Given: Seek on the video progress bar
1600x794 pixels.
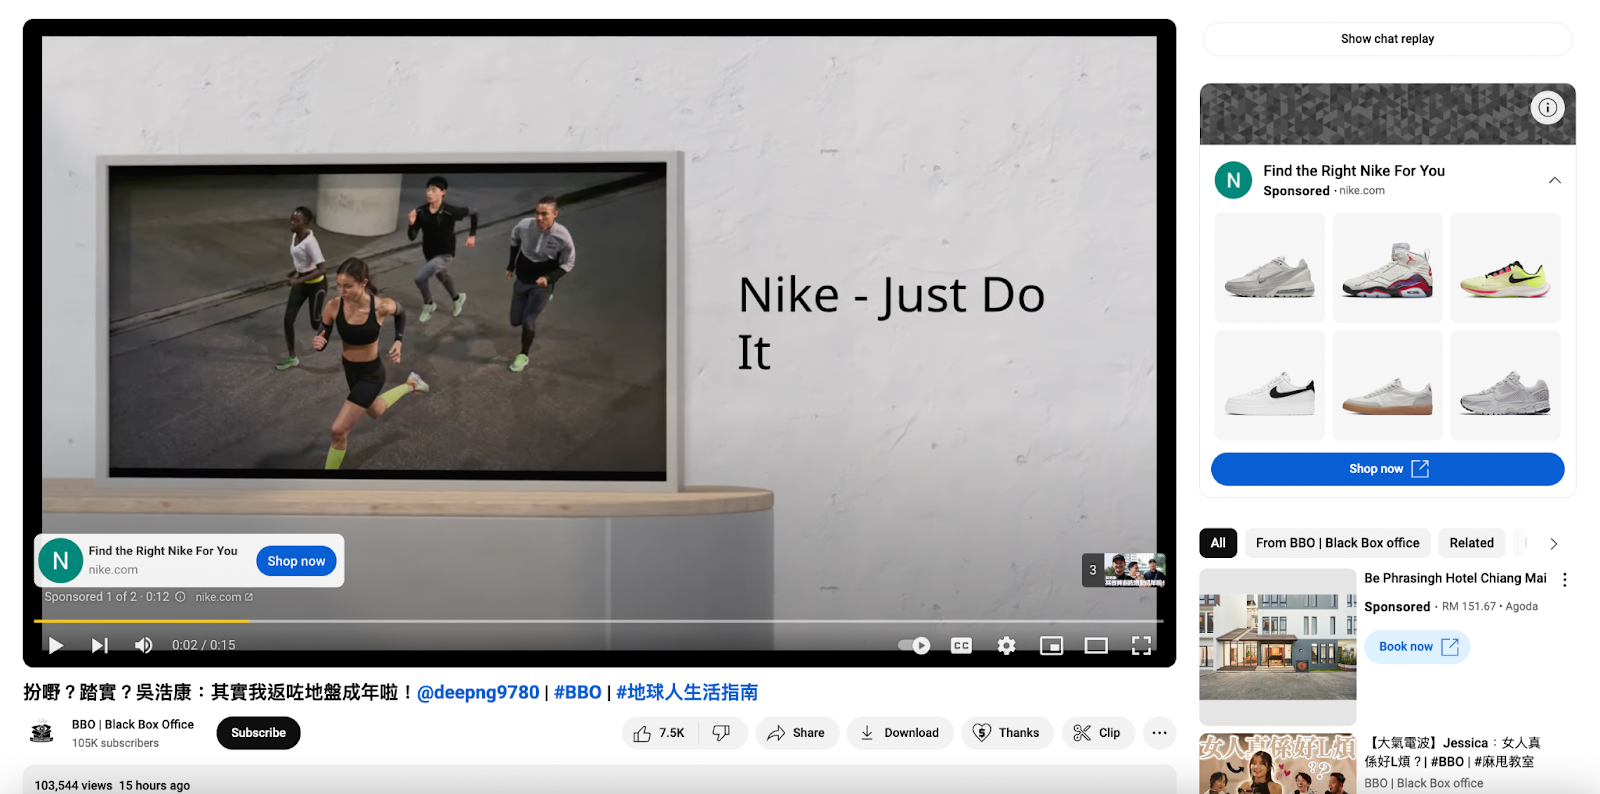Looking at the screenshot, I should pos(599,621).
